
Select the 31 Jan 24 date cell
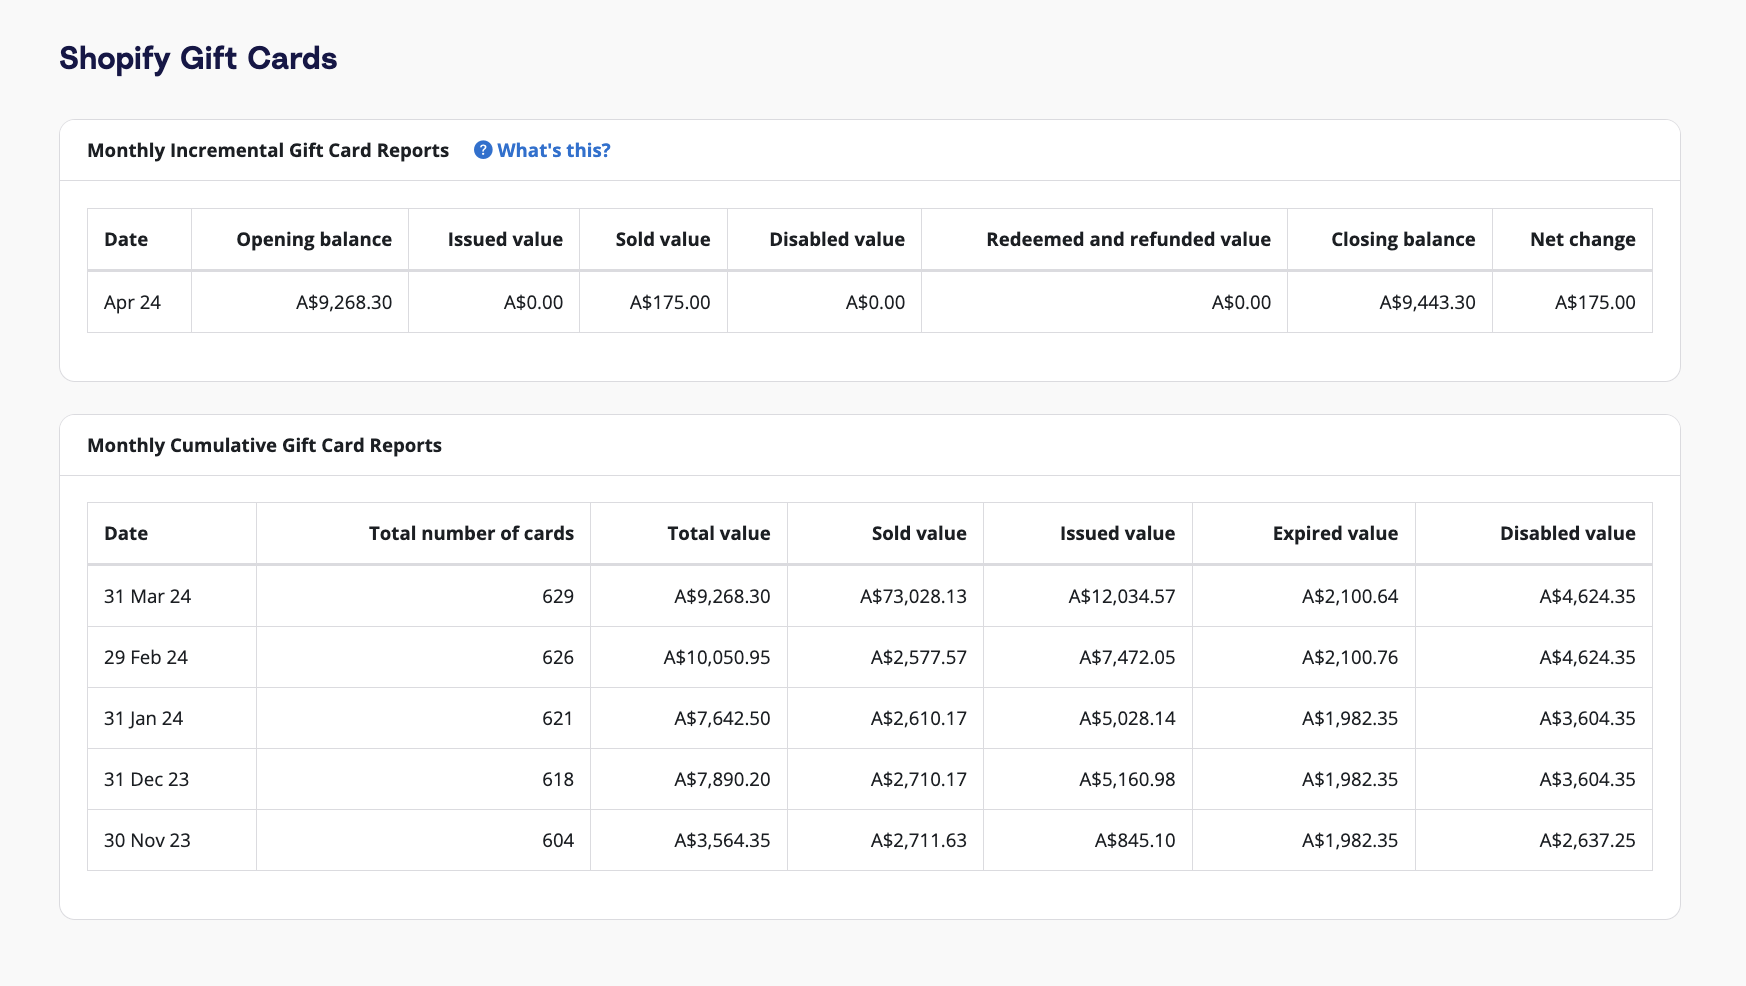[172, 718]
